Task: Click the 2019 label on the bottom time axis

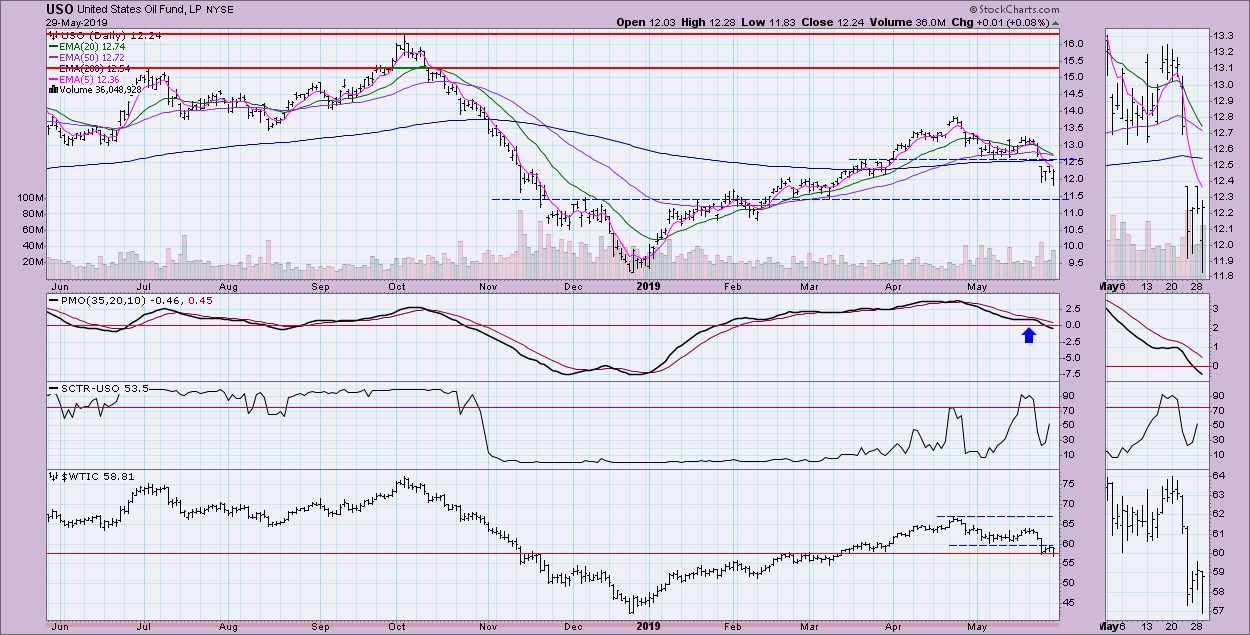Action: (649, 626)
